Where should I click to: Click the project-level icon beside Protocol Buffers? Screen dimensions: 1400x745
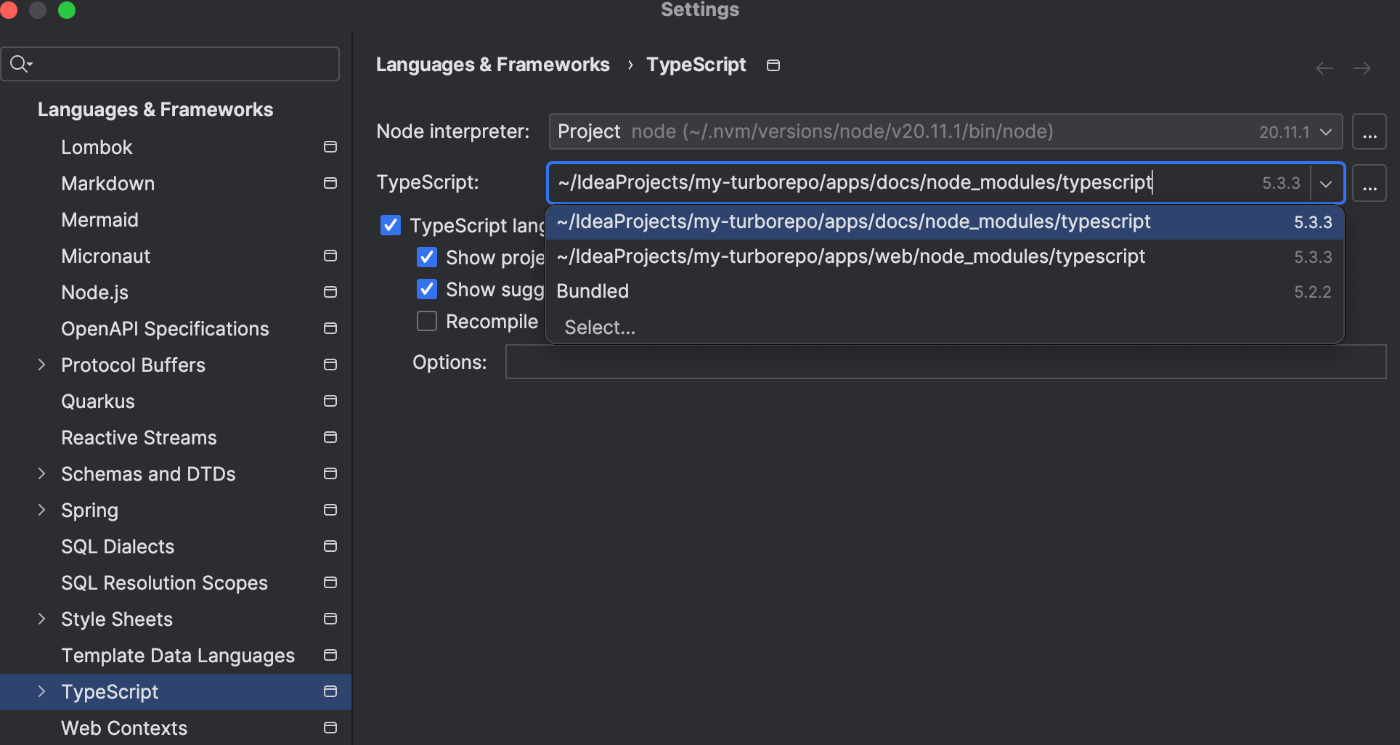click(330, 365)
